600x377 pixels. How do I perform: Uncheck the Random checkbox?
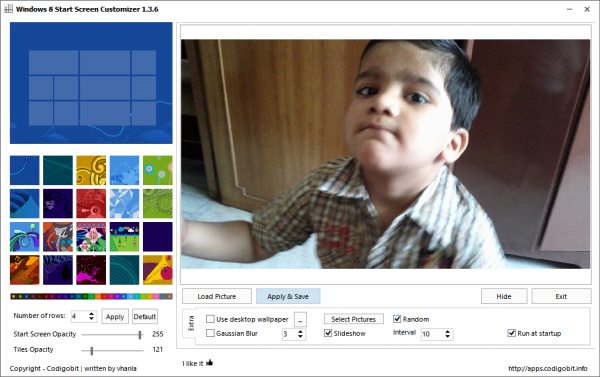click(x=397, y=319)
